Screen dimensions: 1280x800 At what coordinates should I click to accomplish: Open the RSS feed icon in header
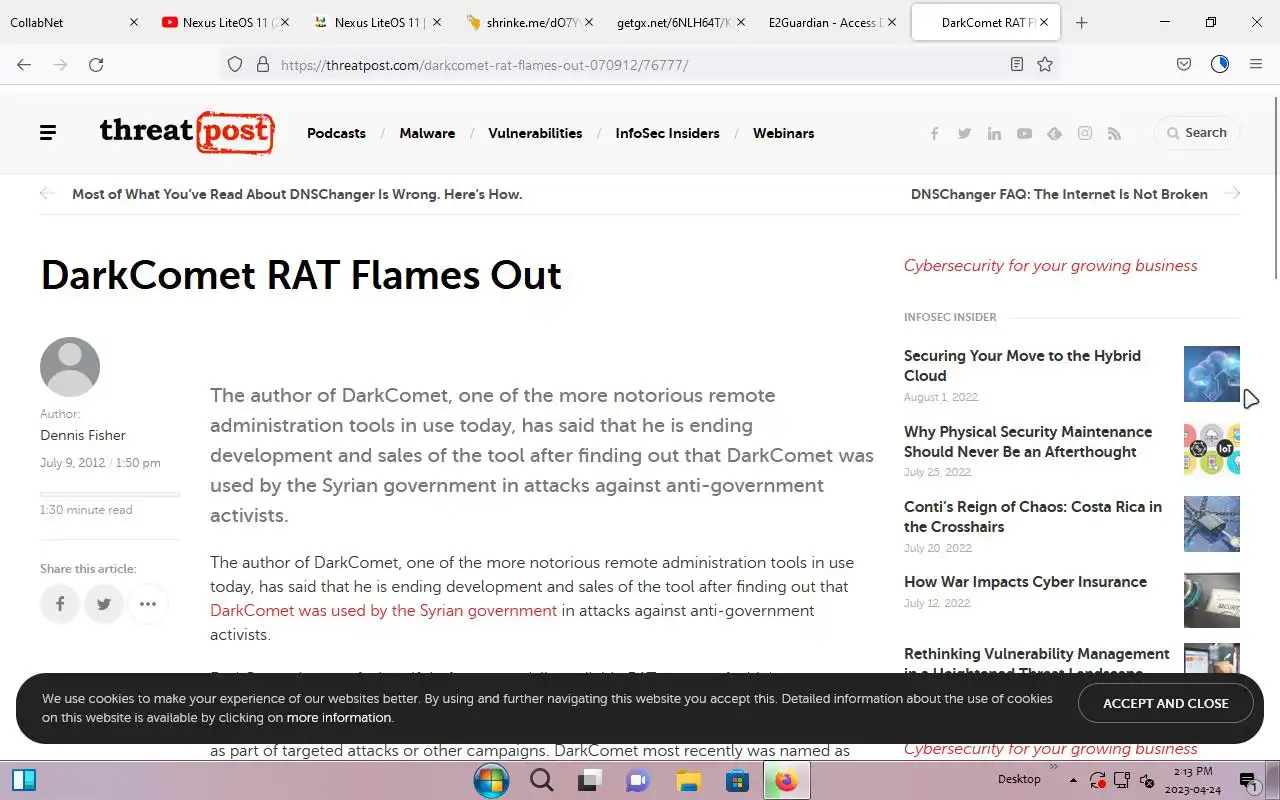click(x=1114, y=133)
